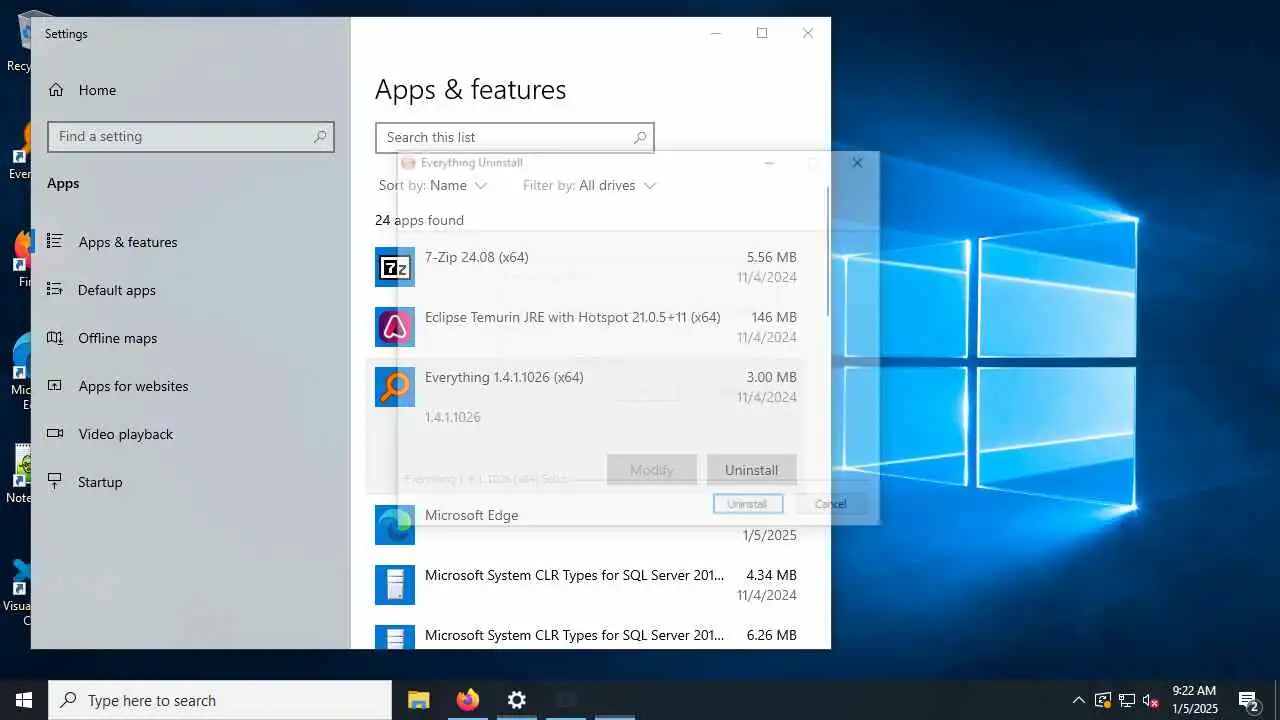This screenshot has height=720, width=1280.
Task: Maximize the Settings window
Action: tap(762, 33)
